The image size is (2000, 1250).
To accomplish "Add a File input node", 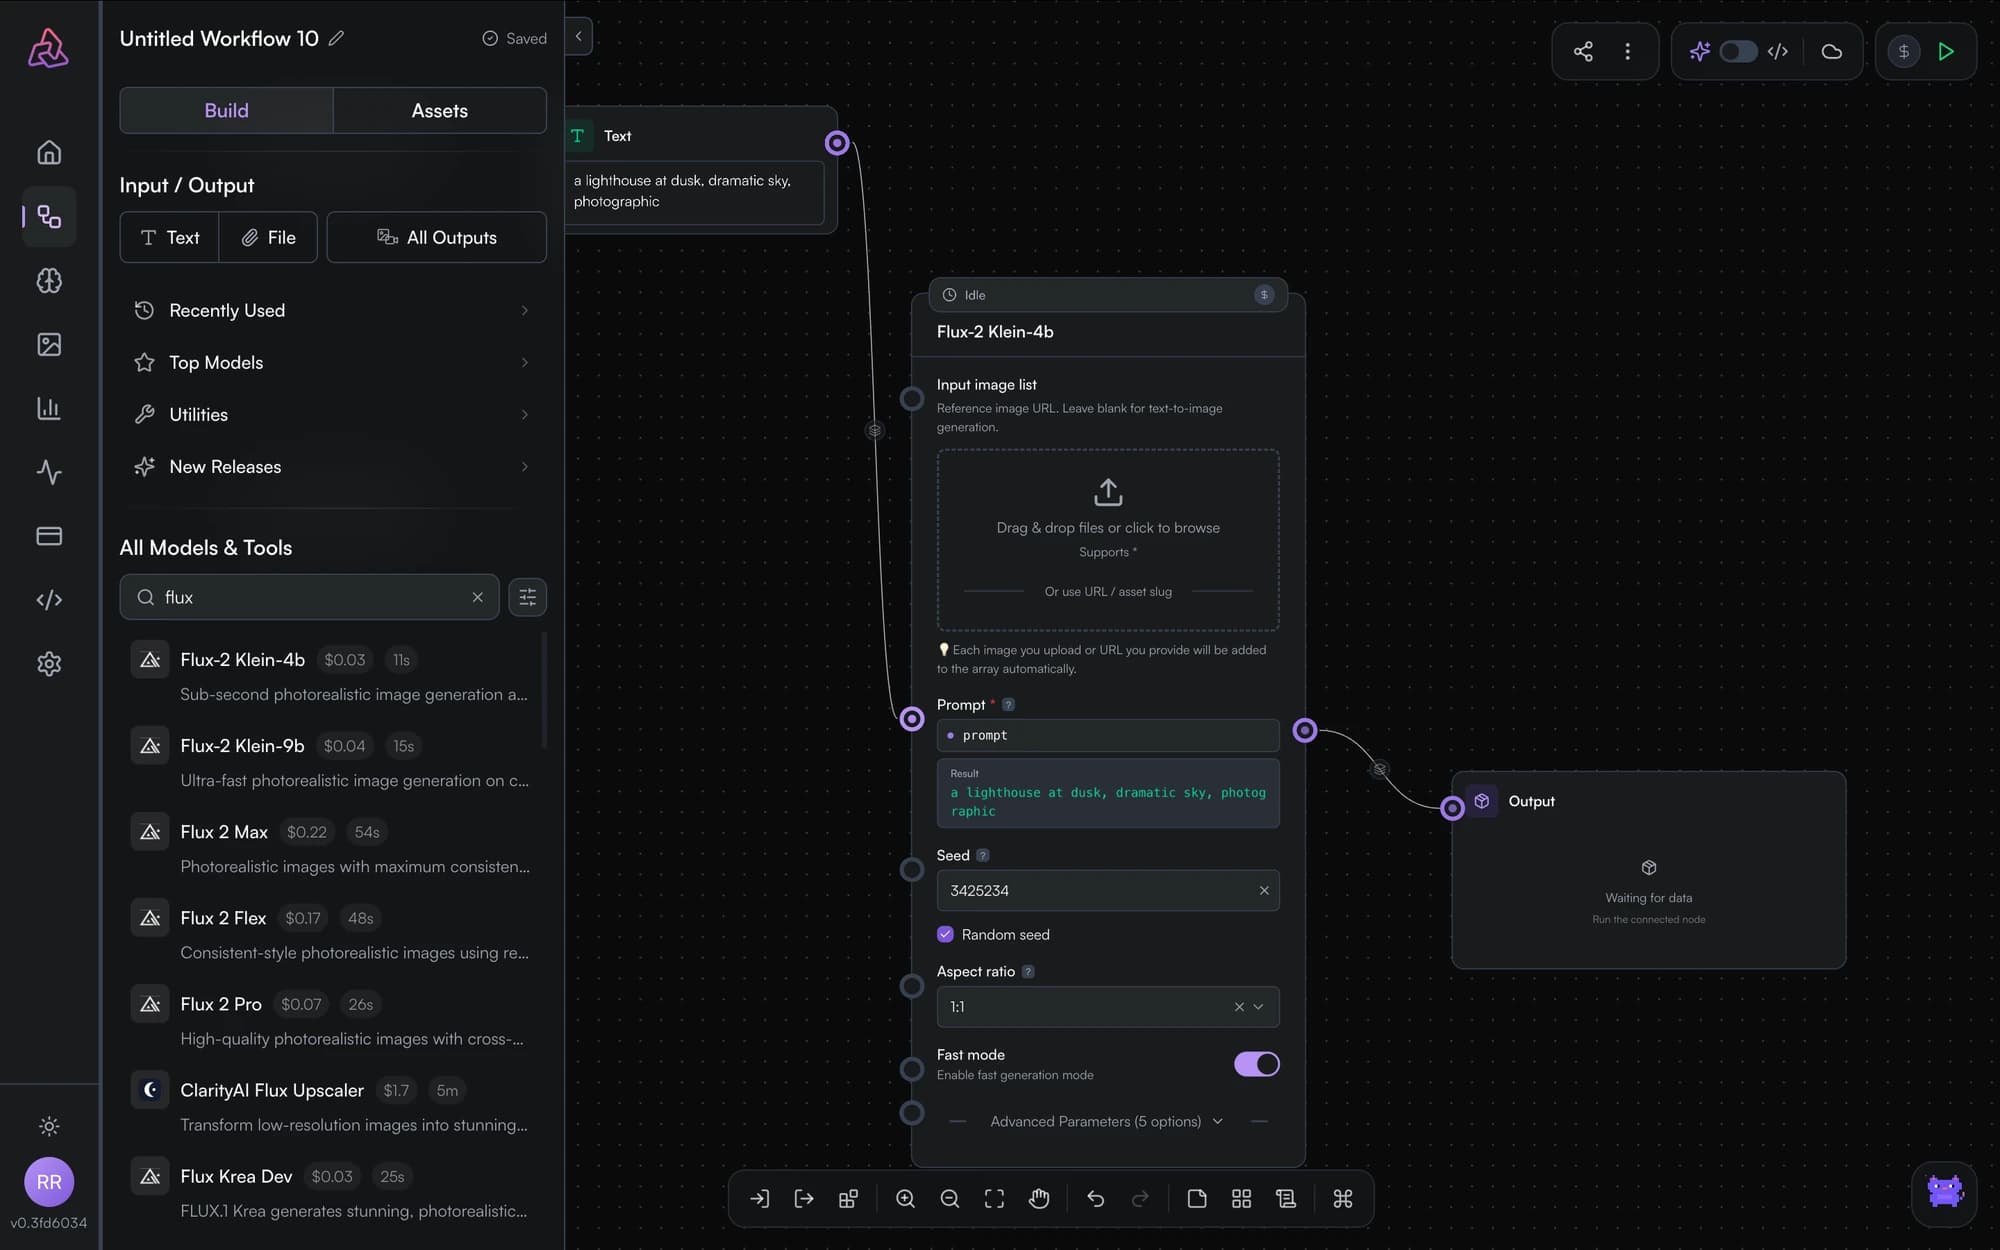I will tap(268, 237).
